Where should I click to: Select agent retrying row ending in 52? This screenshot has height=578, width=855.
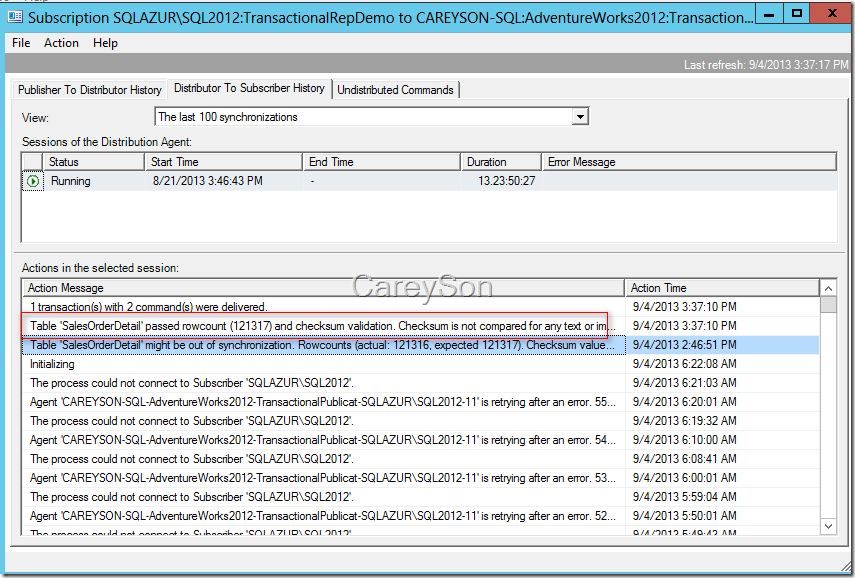pyautogui.click(x=421, y=516)
